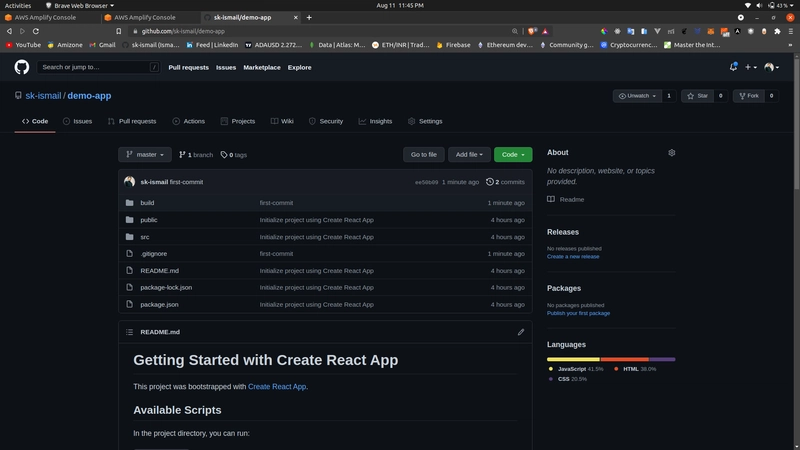The height and width of the screenshot is (450, 800).
Task: Edit README.md using the pencil icon
Action: tap(521, 332)
